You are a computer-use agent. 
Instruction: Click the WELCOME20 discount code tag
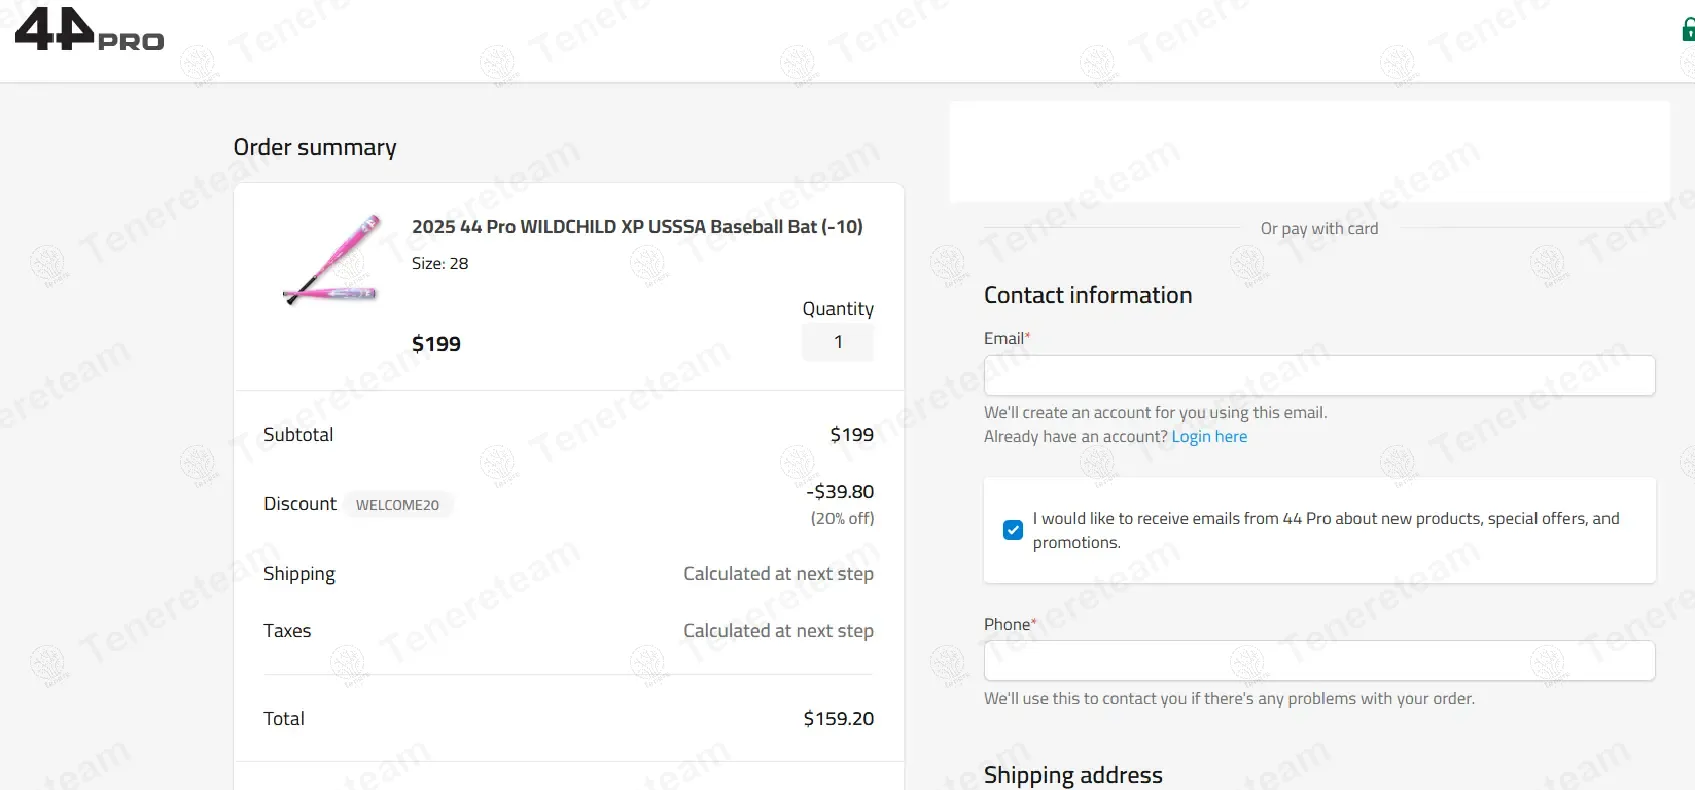coord(398,505)
